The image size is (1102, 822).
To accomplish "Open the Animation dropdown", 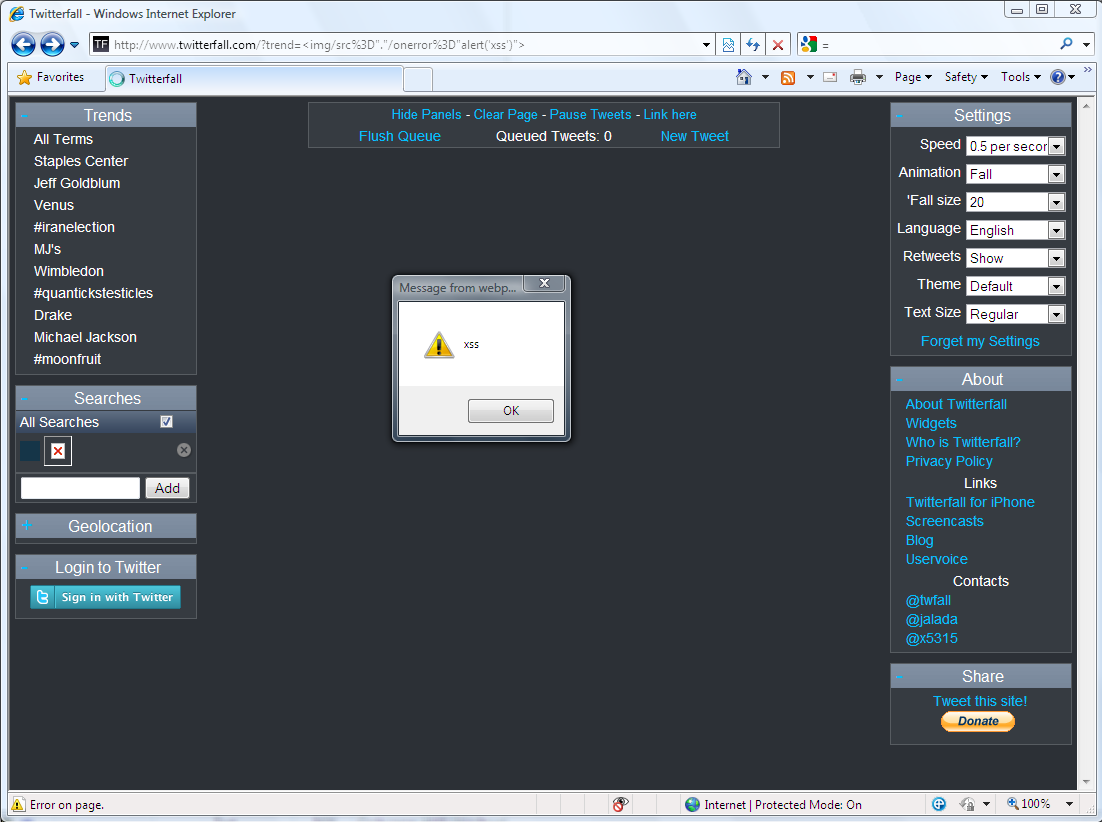I will (x=1016, y=174).
